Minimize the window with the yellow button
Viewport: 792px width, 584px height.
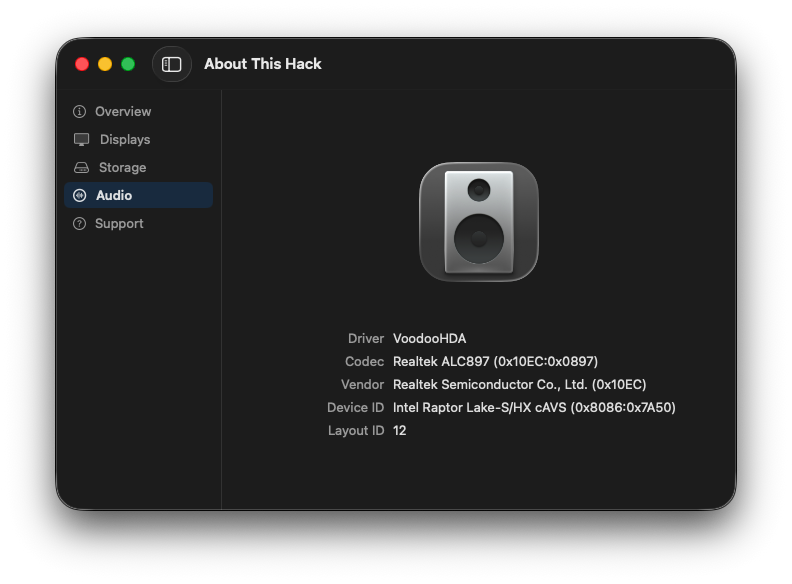[105, 64]
